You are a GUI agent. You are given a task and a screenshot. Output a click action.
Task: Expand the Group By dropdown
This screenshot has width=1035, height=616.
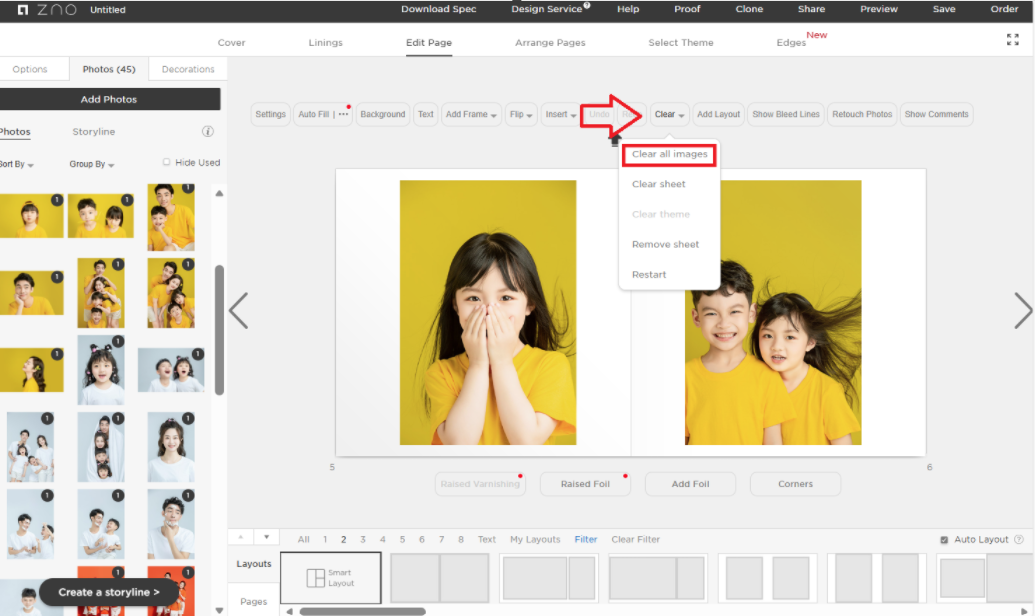[92, 164]
